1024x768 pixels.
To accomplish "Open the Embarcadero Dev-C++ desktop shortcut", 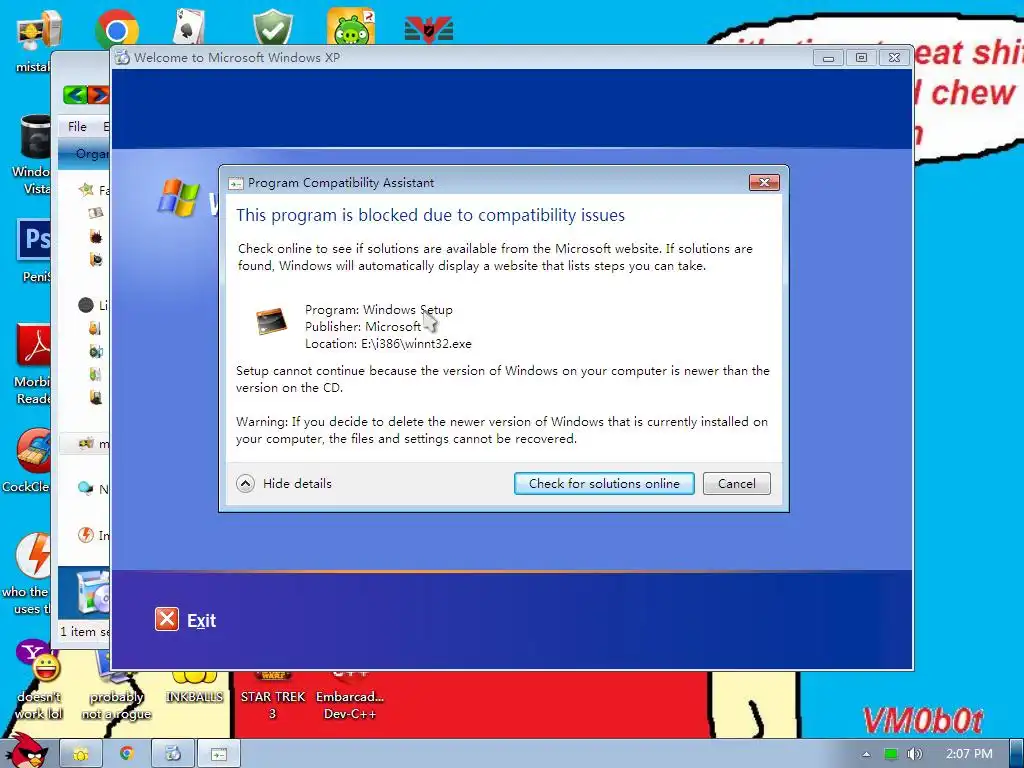I will click(350, 697).
